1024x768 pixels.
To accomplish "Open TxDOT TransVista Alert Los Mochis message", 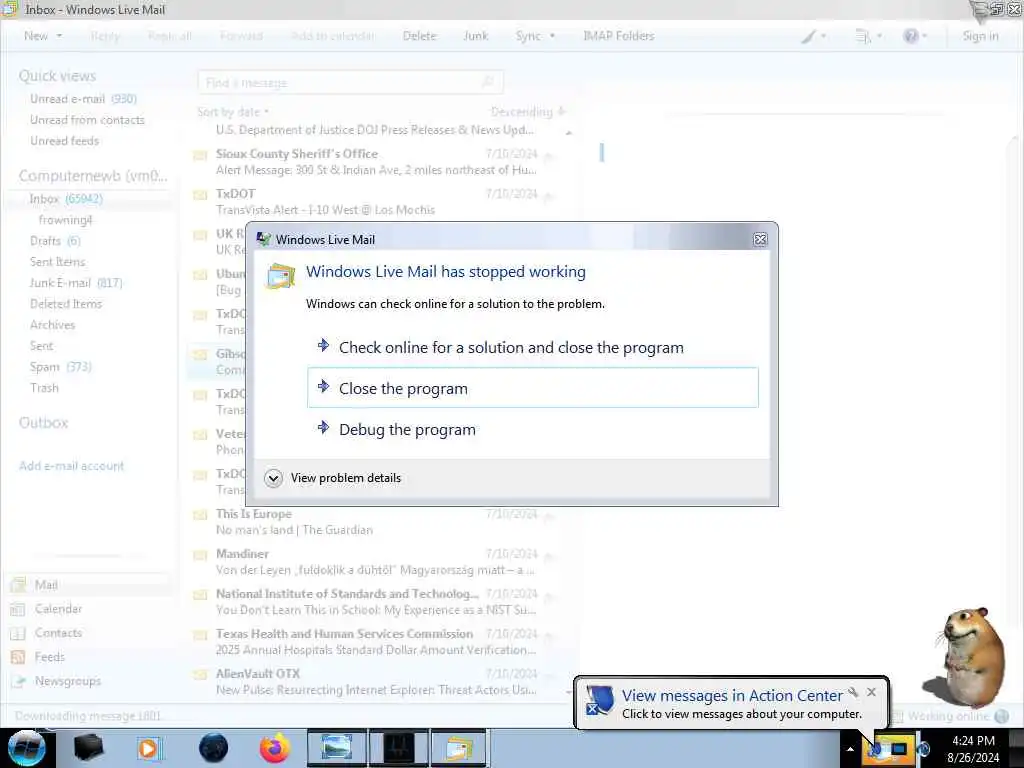I will pos(377,201).
